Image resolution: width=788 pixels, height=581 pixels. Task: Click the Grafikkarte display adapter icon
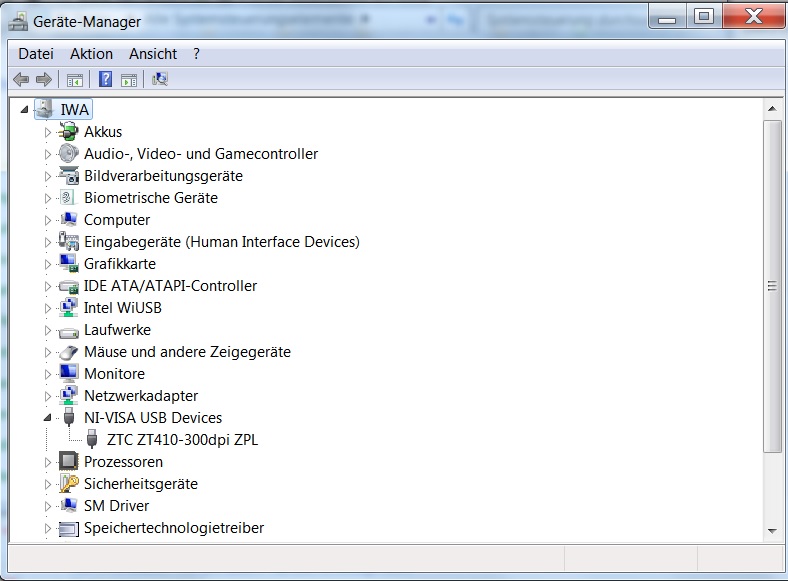(x=68, y=263)
